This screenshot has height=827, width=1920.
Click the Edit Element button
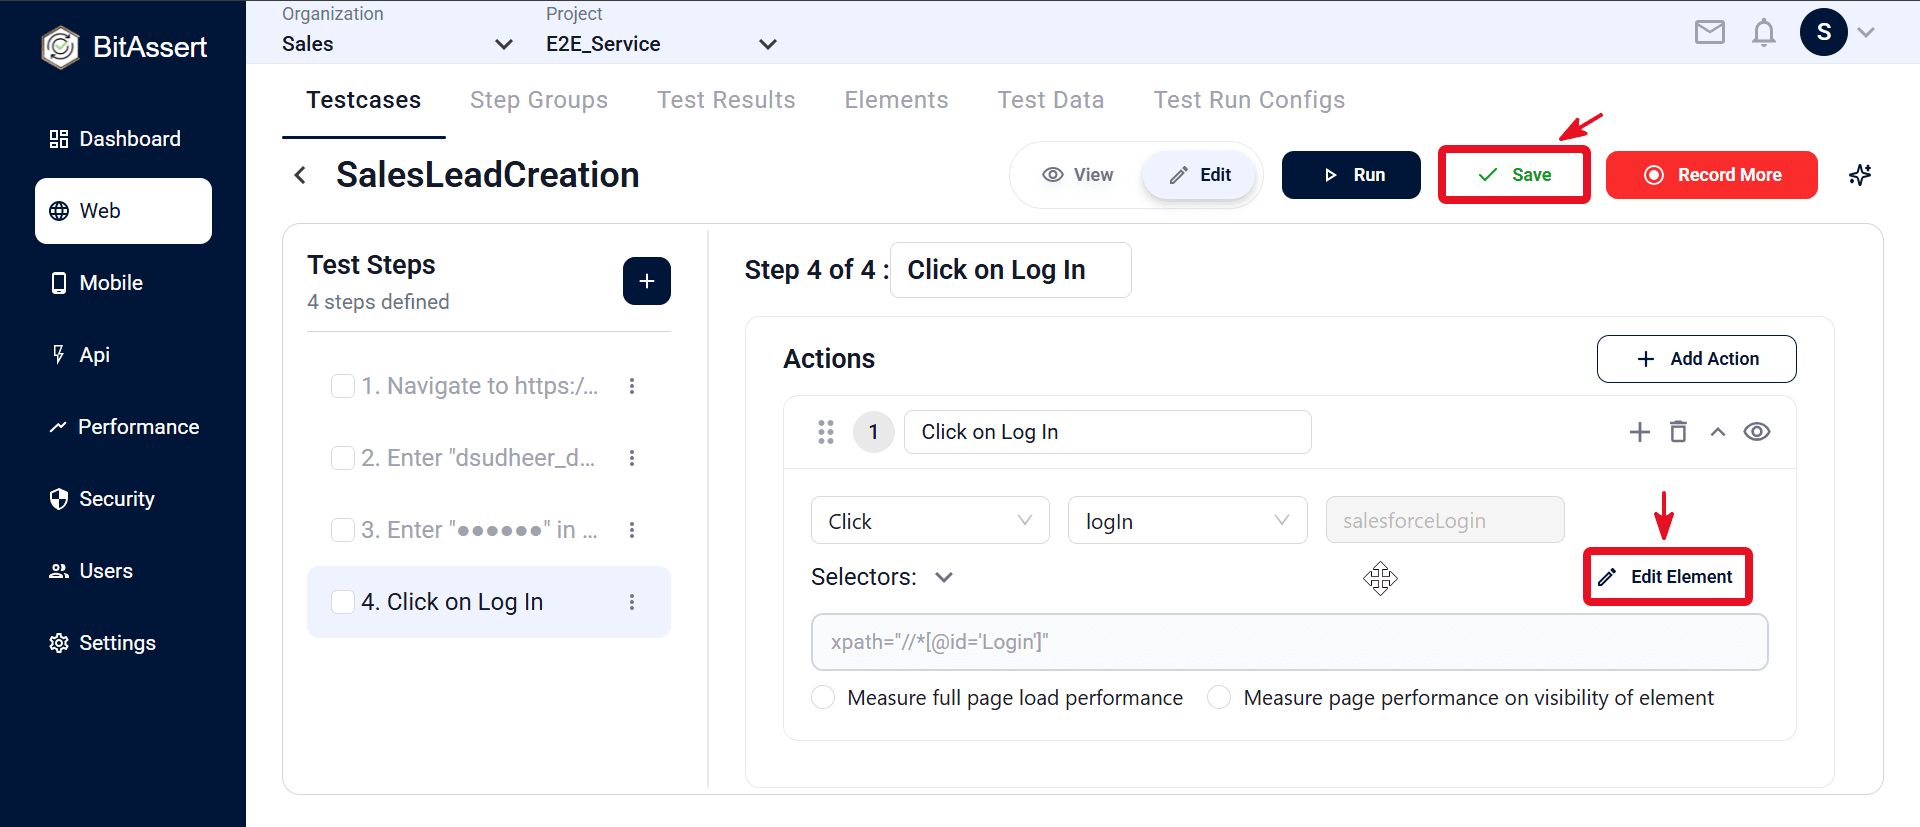pos(1668,577)
